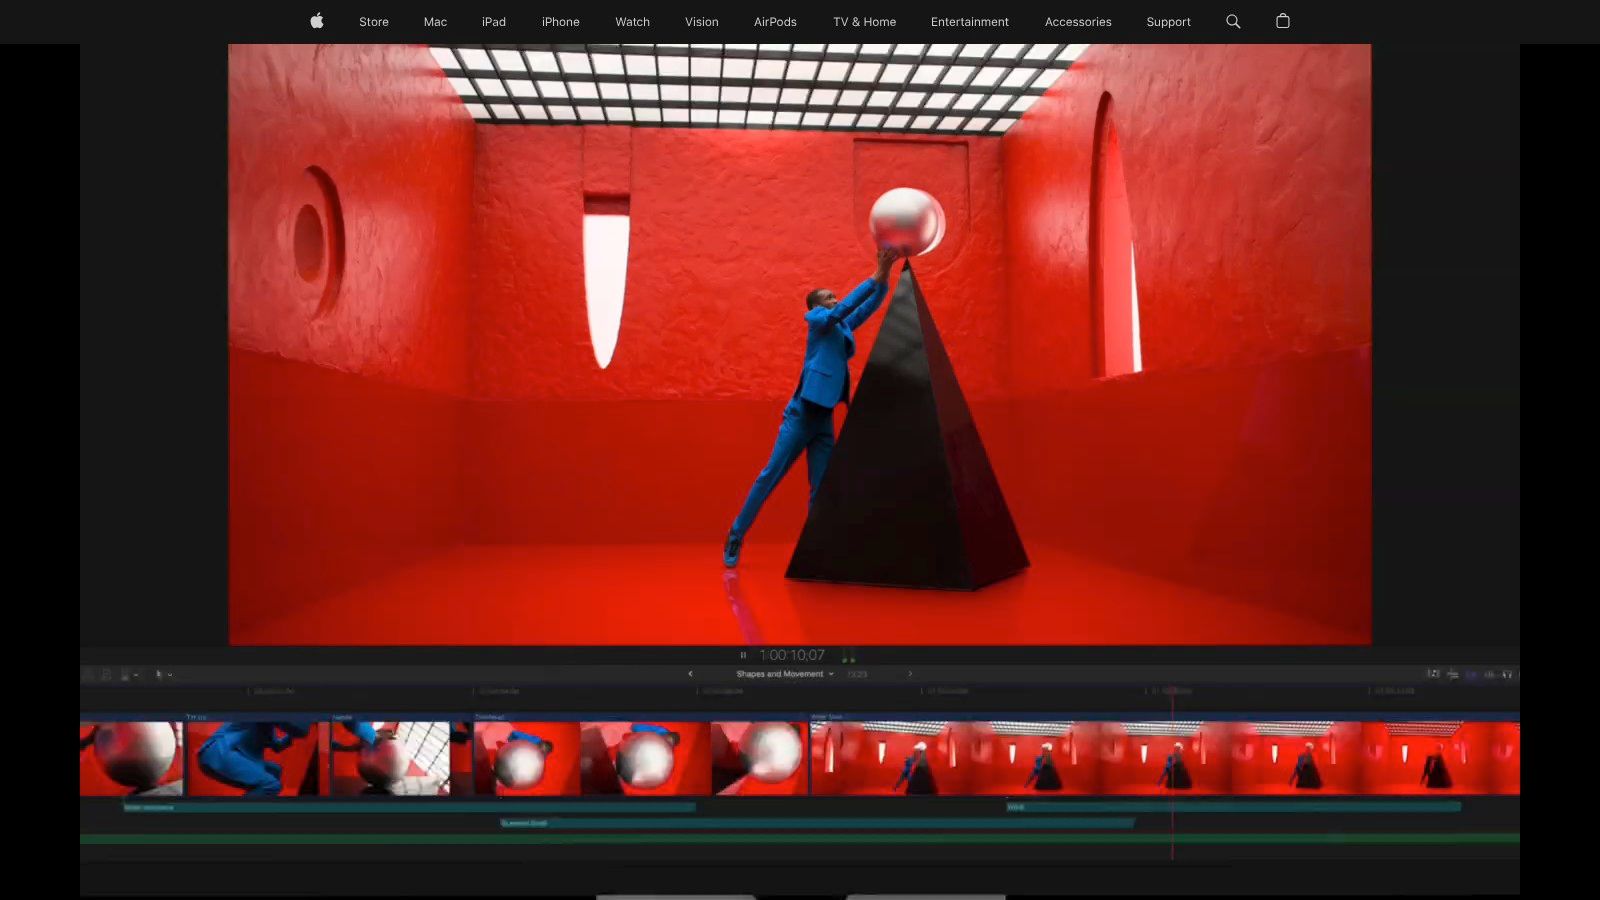
Task: Visit the Watch section
Action: tap(633, 21)
